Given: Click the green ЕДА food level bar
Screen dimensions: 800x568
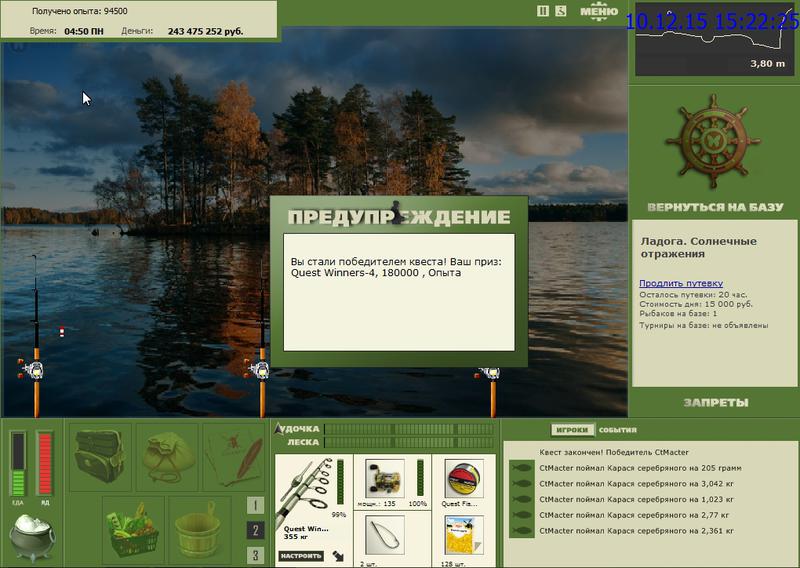Looking at the screenshot, I should (18, 463).
